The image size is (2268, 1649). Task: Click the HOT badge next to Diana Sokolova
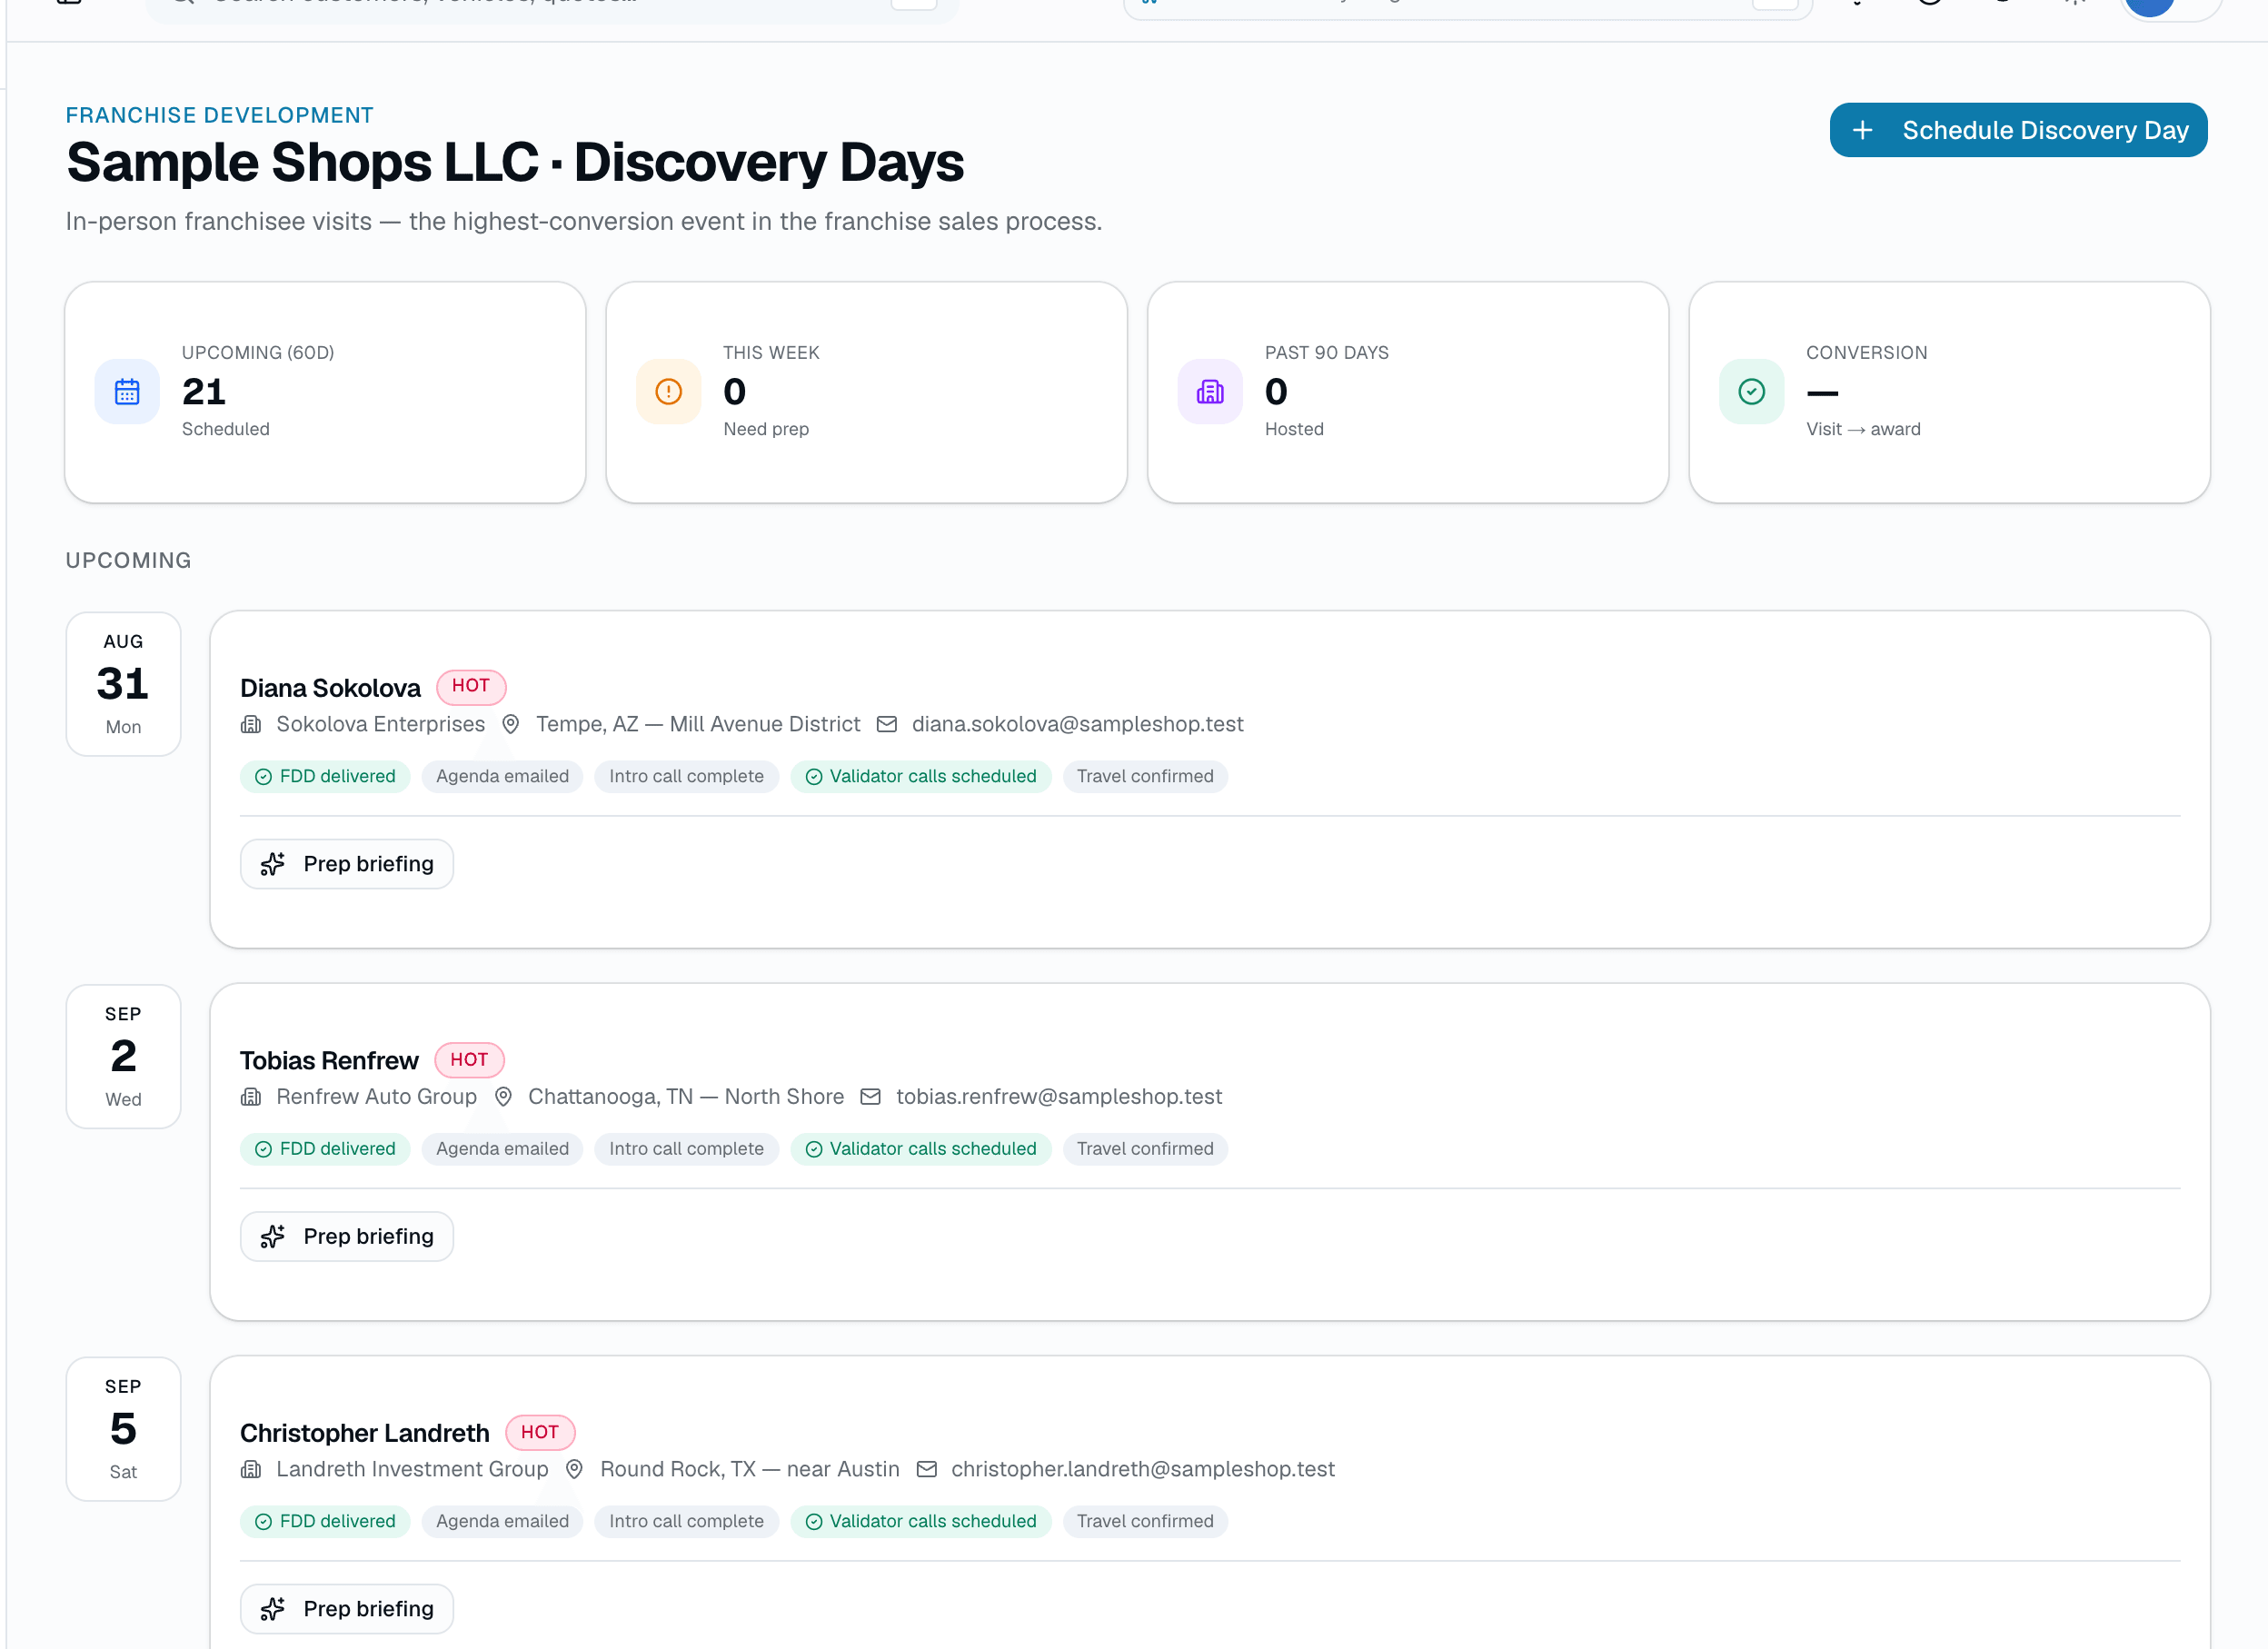click(x=471, y=686)
